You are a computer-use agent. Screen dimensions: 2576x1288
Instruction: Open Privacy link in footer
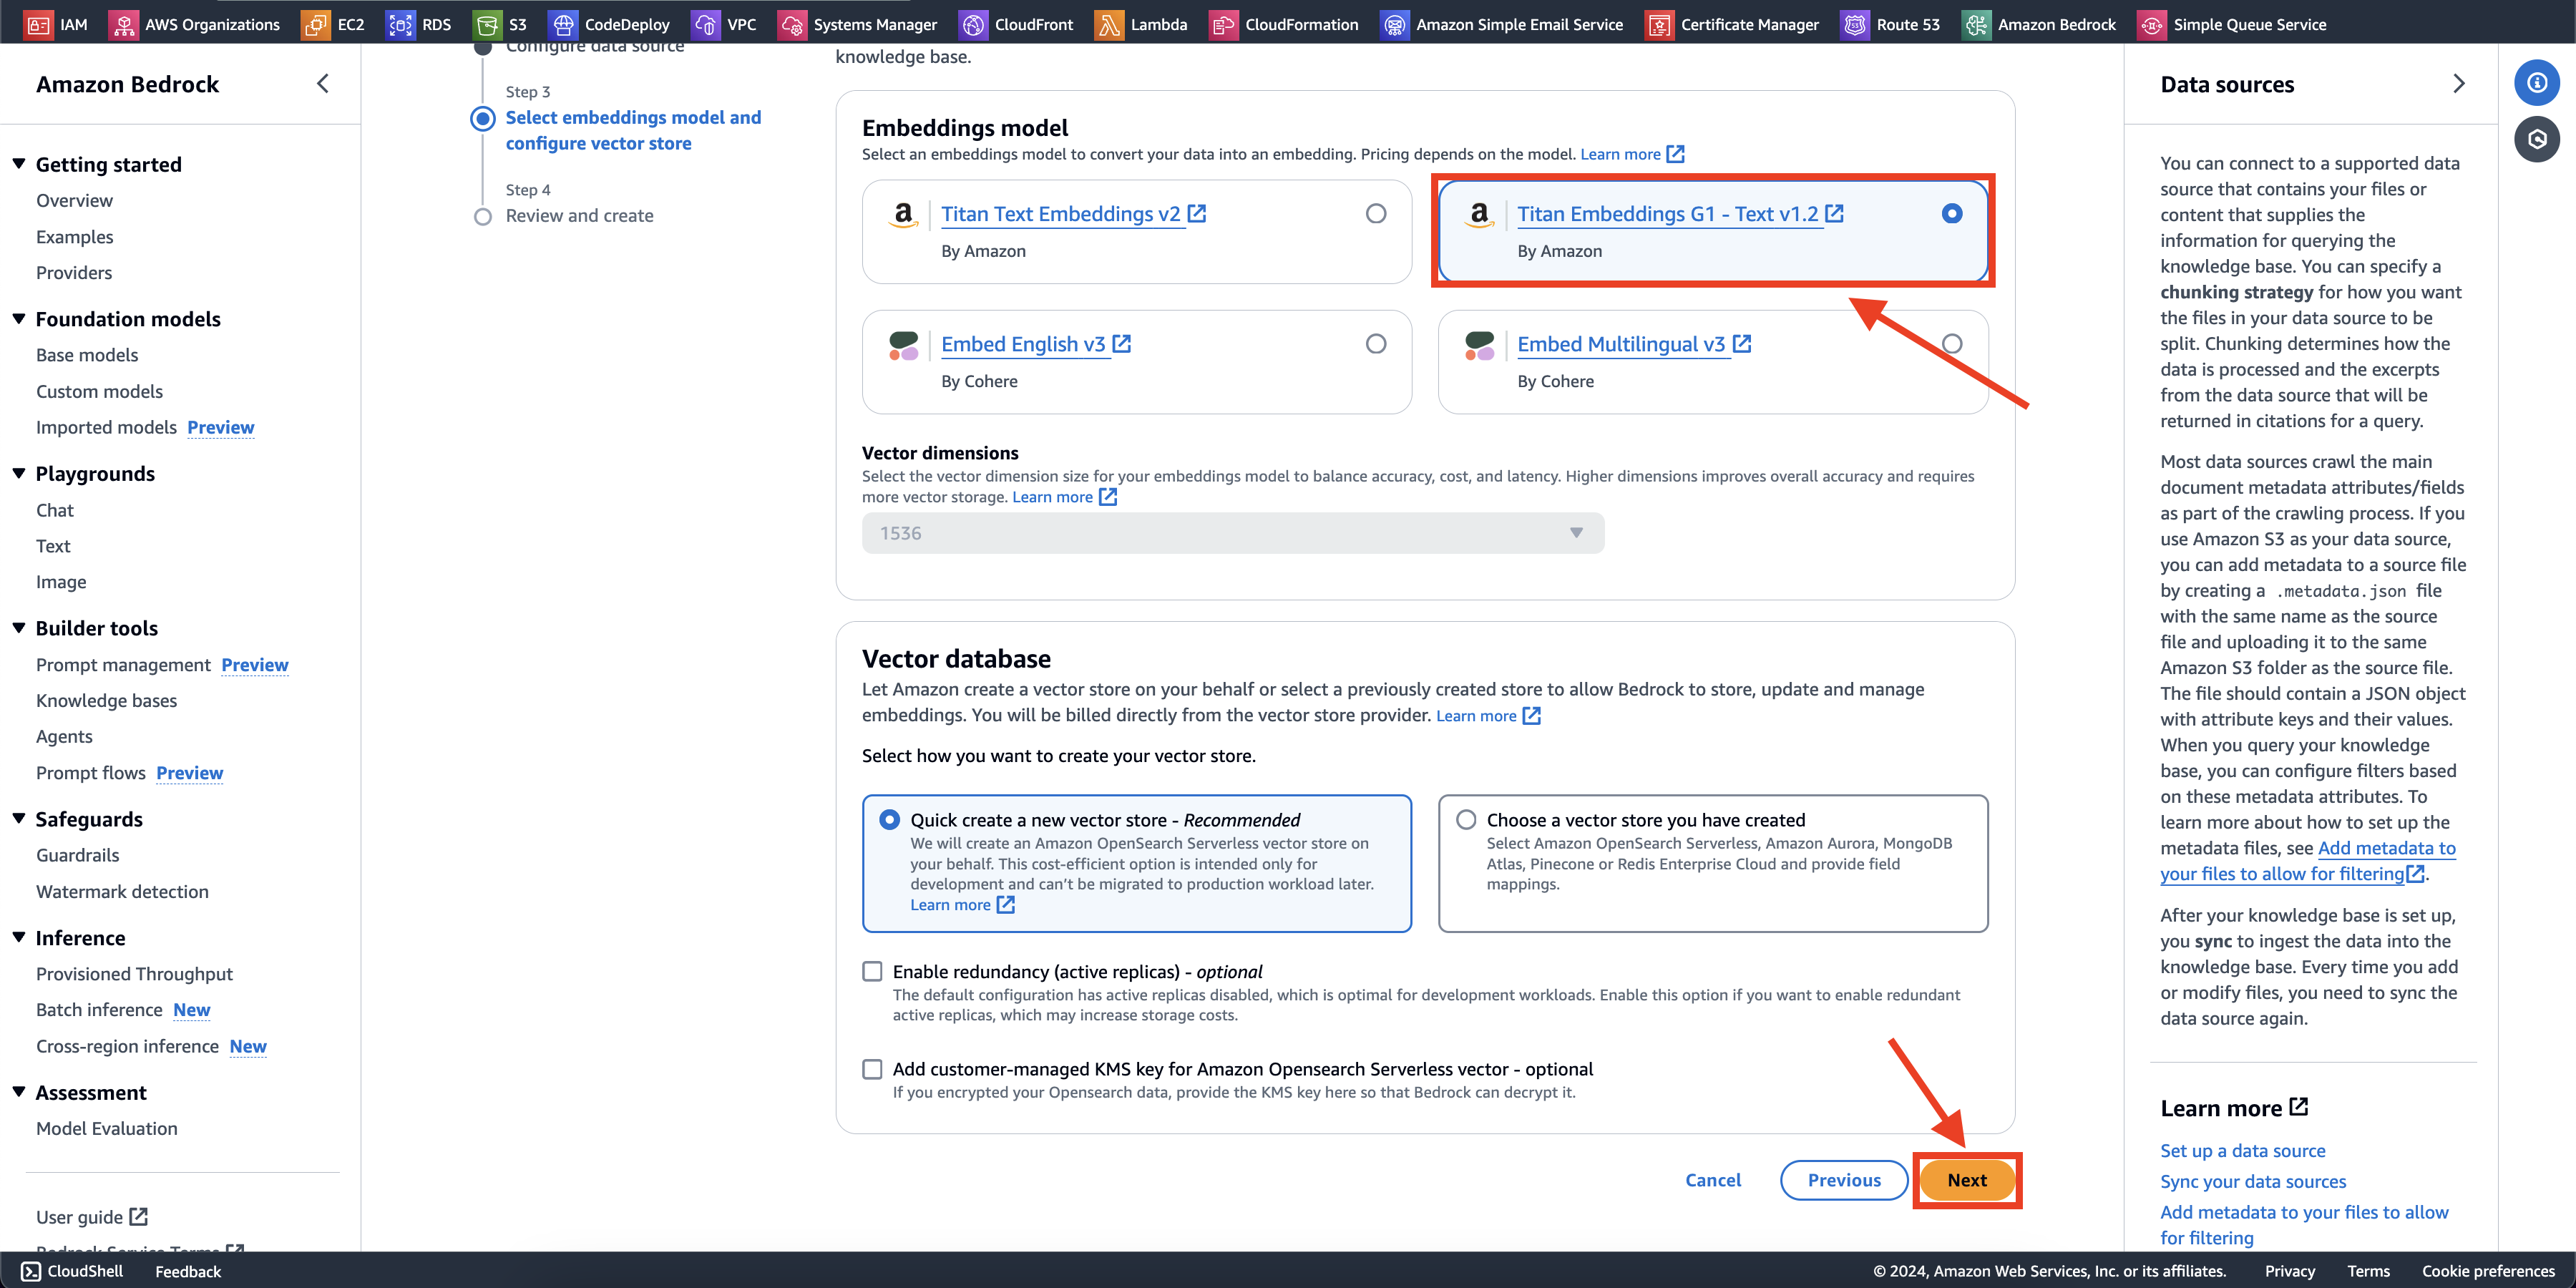click(x=2290, y=1271)
